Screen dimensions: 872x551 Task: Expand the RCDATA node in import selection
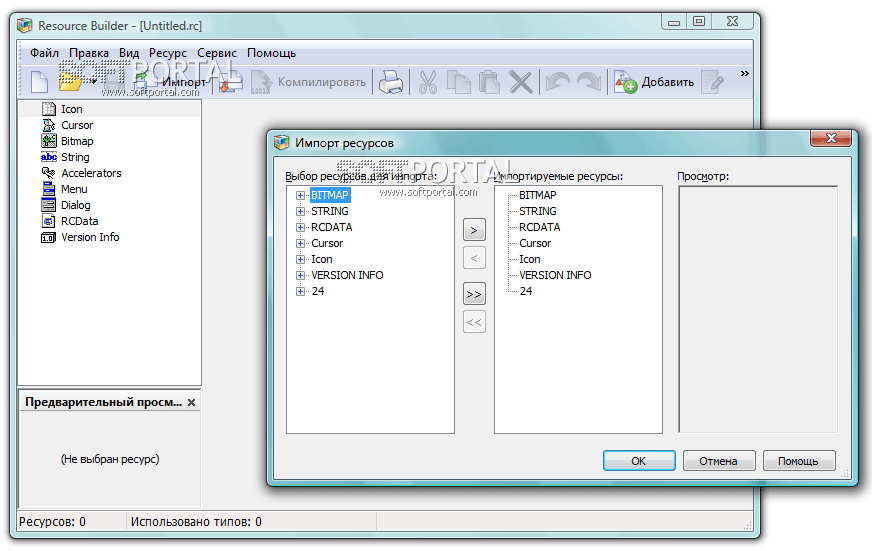300,228
